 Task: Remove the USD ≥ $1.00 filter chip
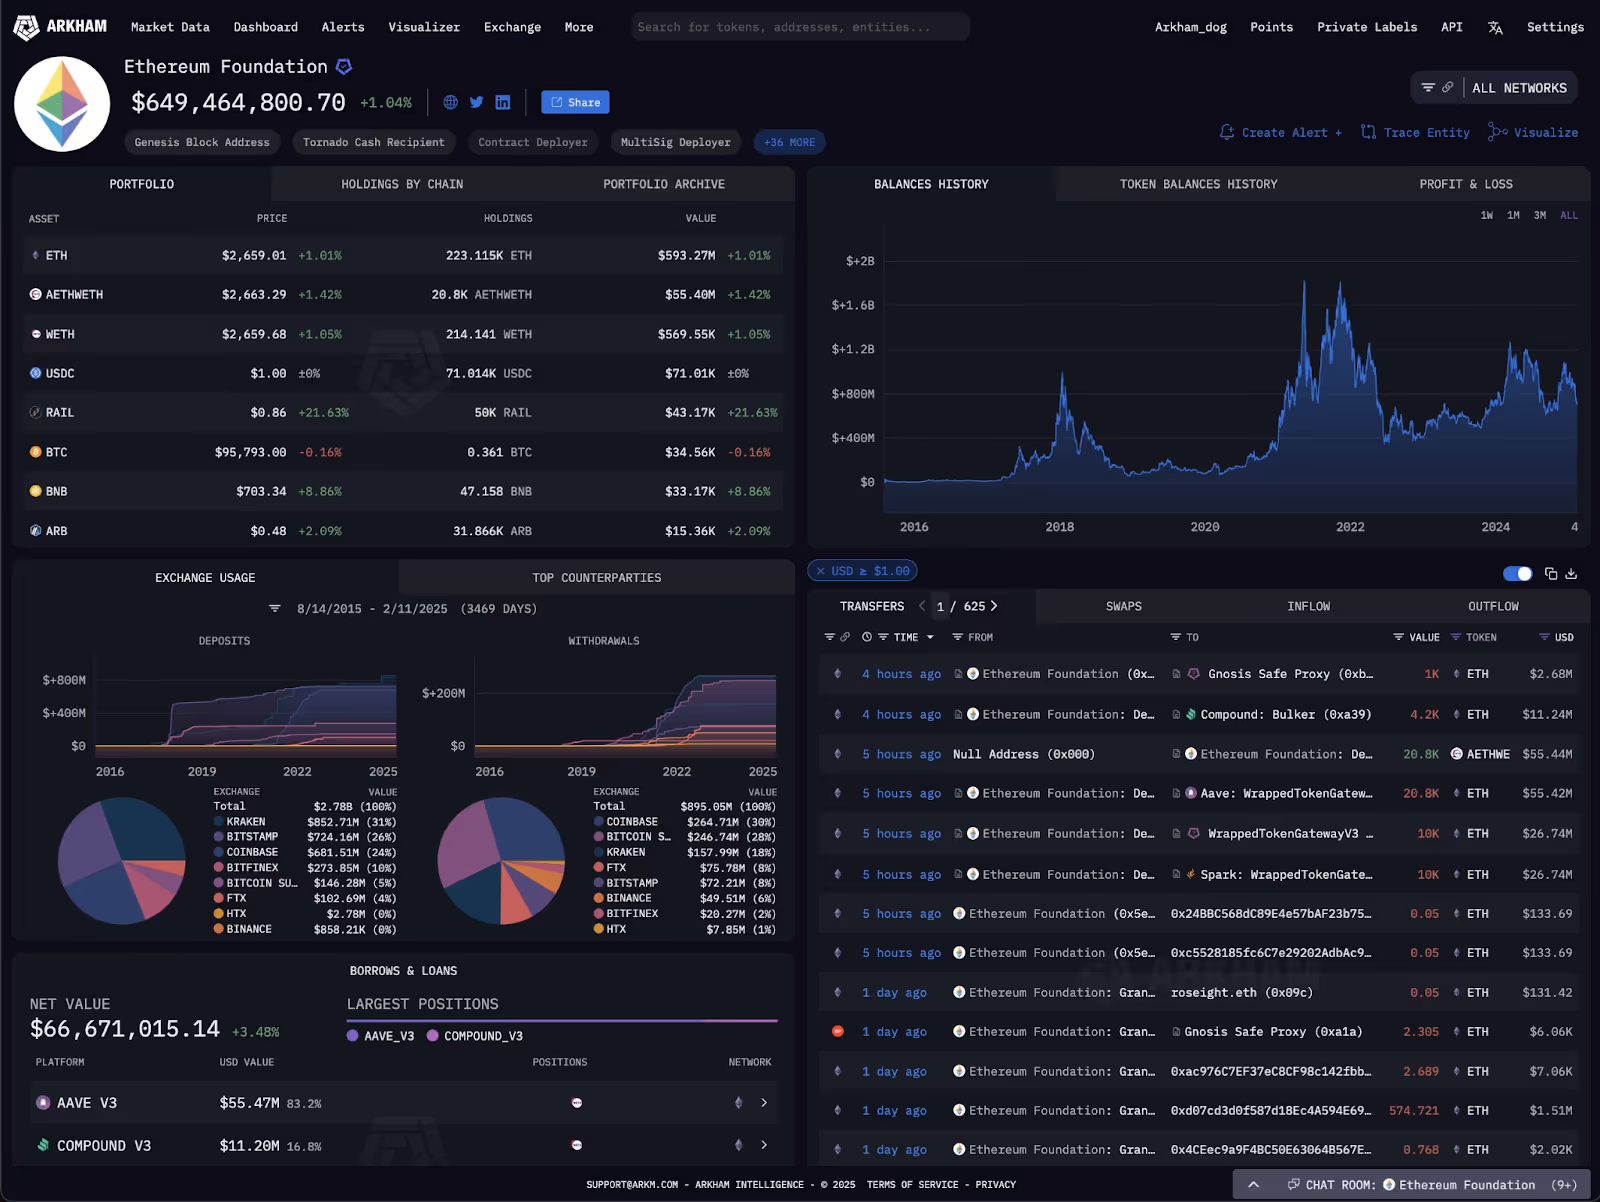pyautogui.click(x=821, y=571)
